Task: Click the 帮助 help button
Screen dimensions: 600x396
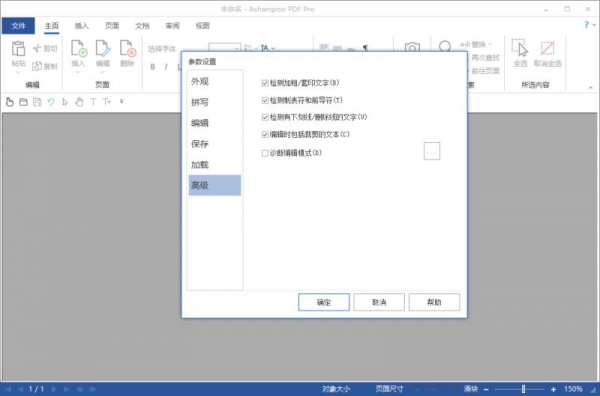Action: point(434,302)
